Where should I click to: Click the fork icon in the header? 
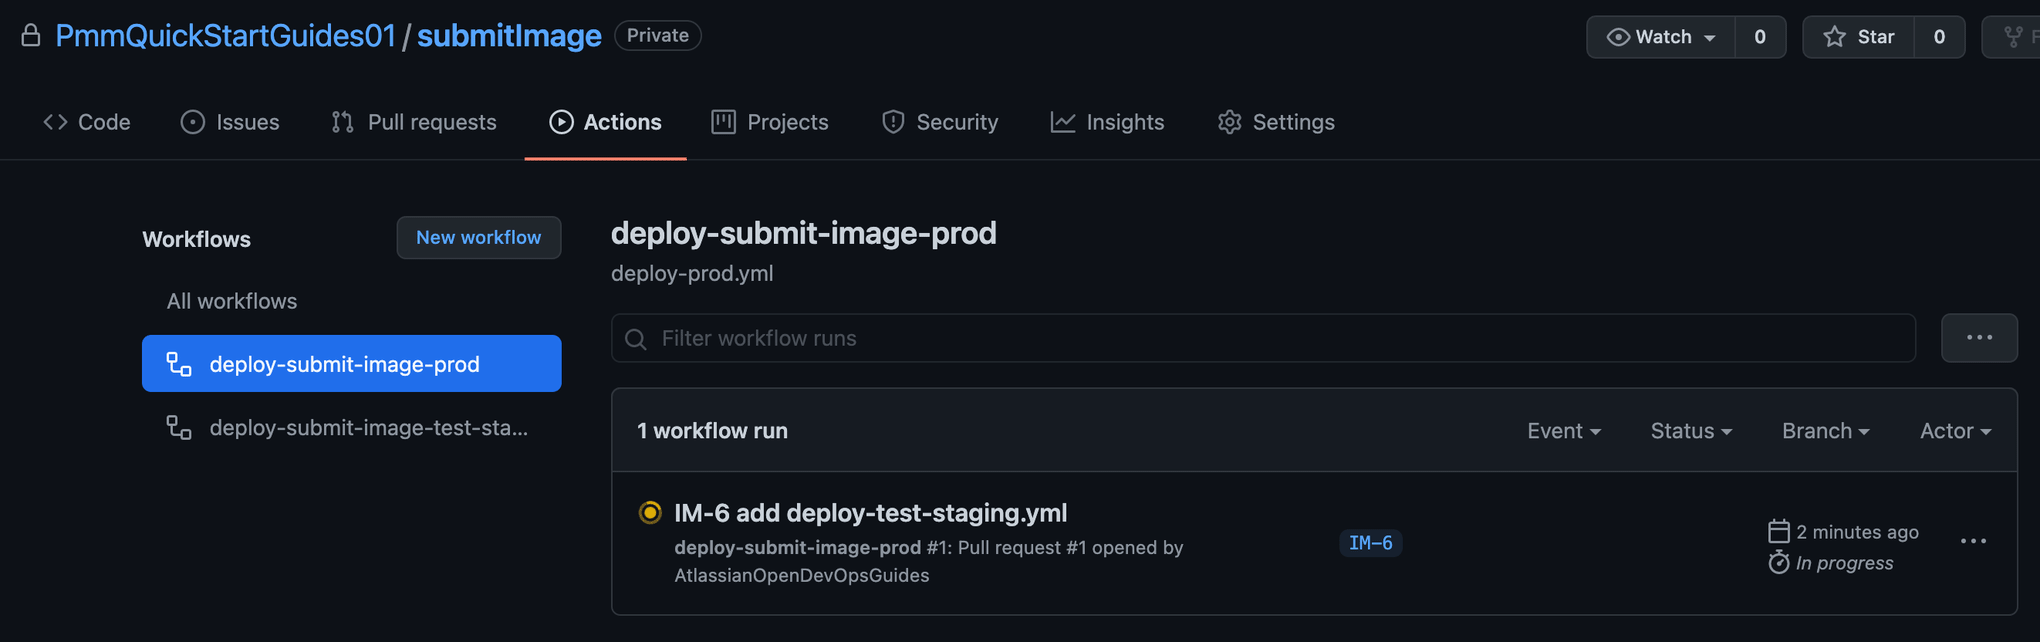(x=2013, y=37)
